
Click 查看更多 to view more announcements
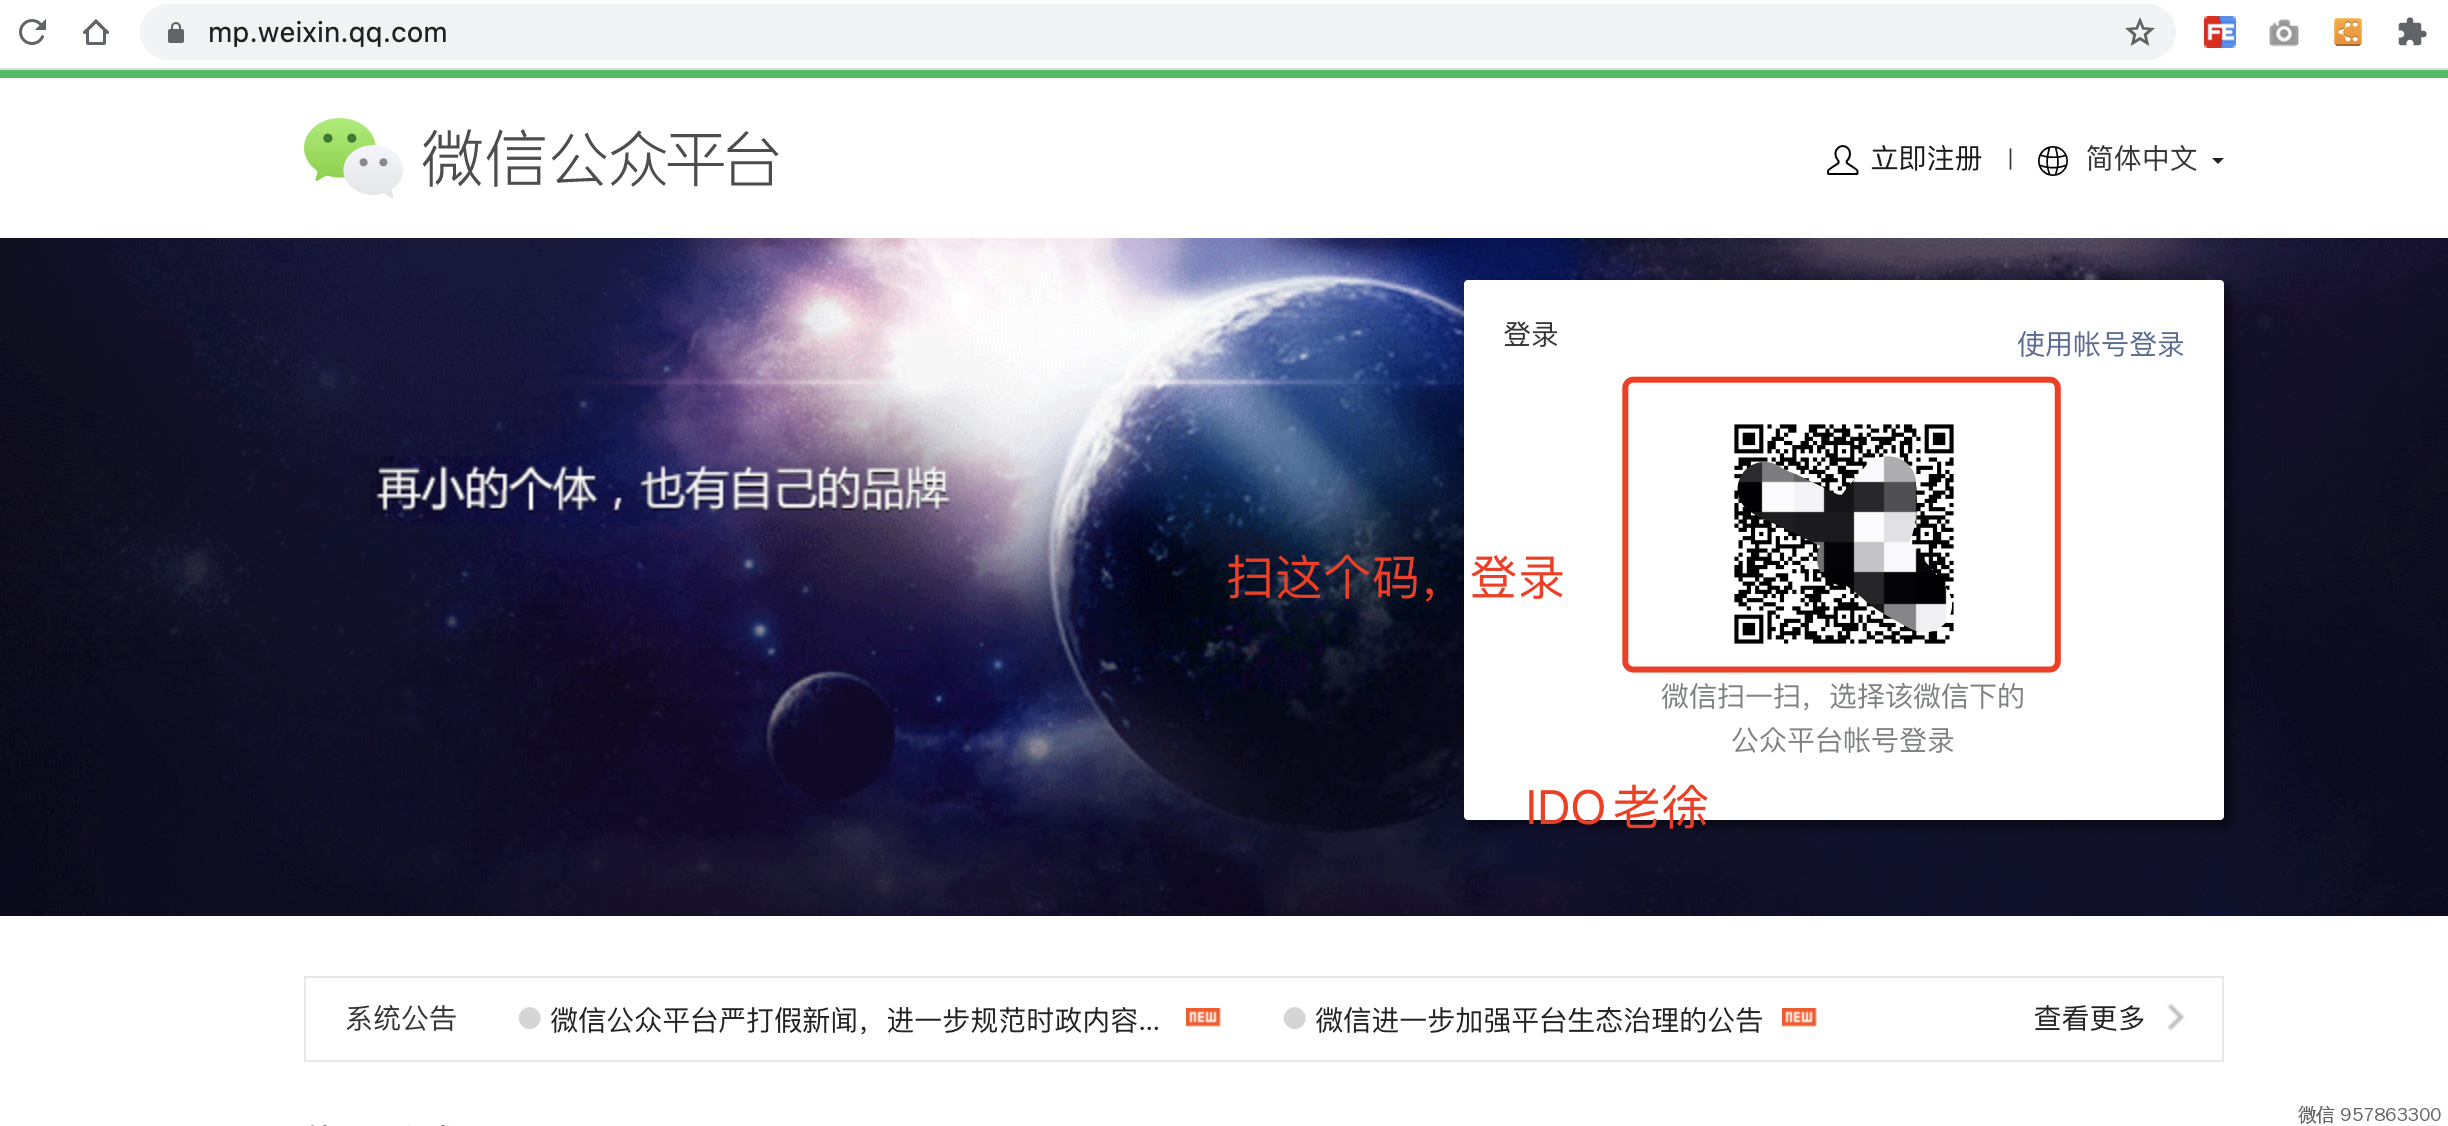pyautogui.click(x=2089, y=1018)
